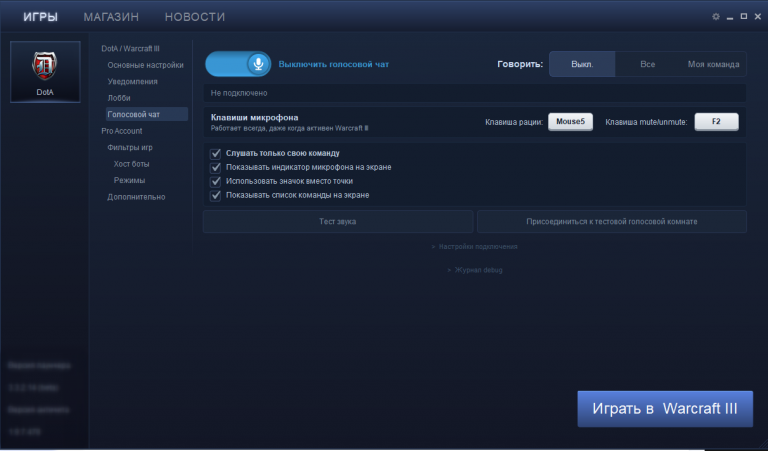Click the Не подключено status bar
Viewport: 768px width, 451px height.
click(x=475, y=93)
